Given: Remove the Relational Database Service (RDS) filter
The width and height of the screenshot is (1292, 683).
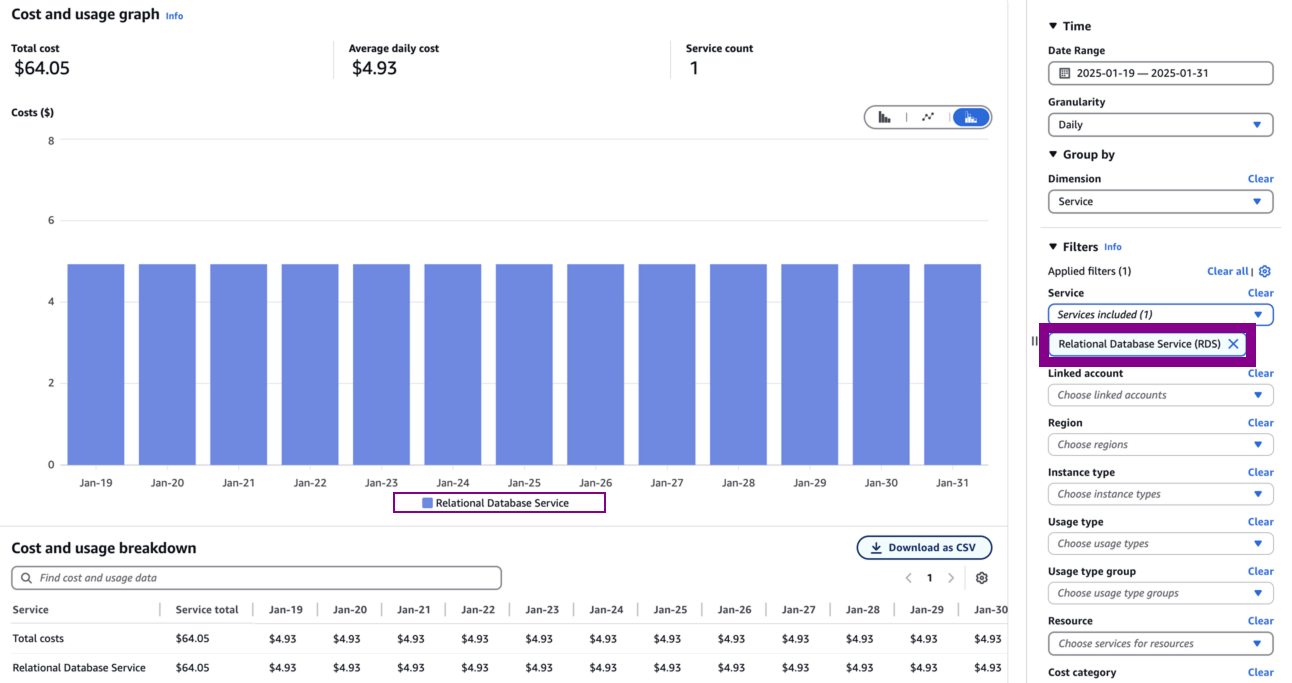Looking at the screenshot, I should click(x=1233, y=344).
